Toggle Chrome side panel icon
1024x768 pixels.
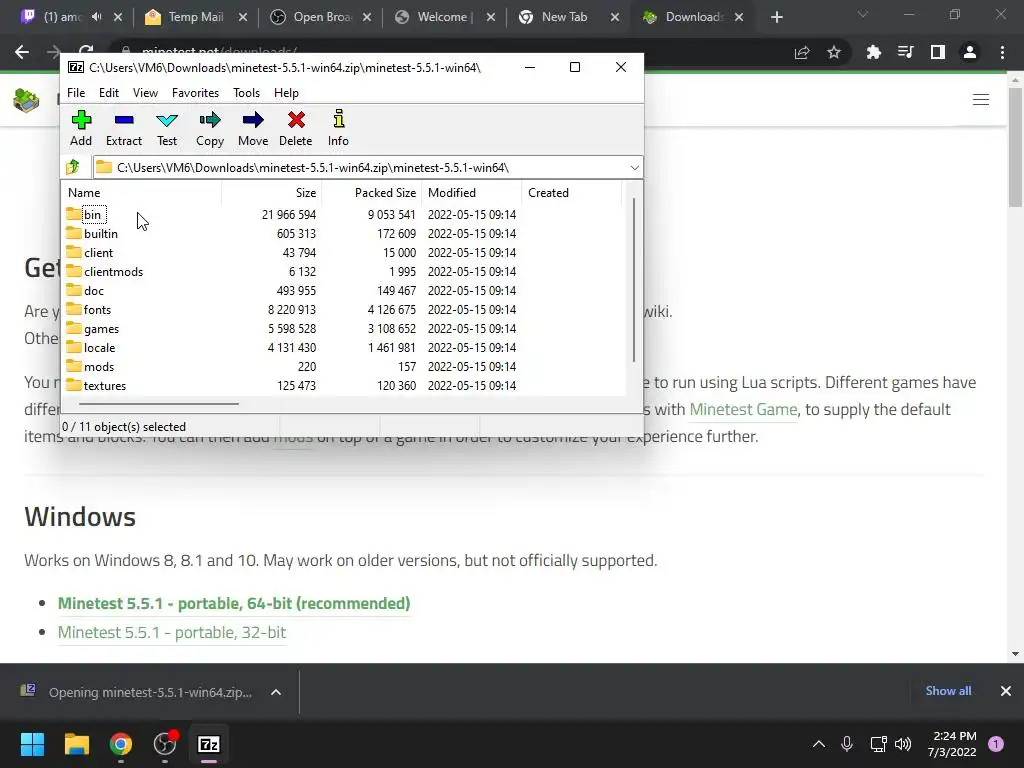[x=938, y=52]
